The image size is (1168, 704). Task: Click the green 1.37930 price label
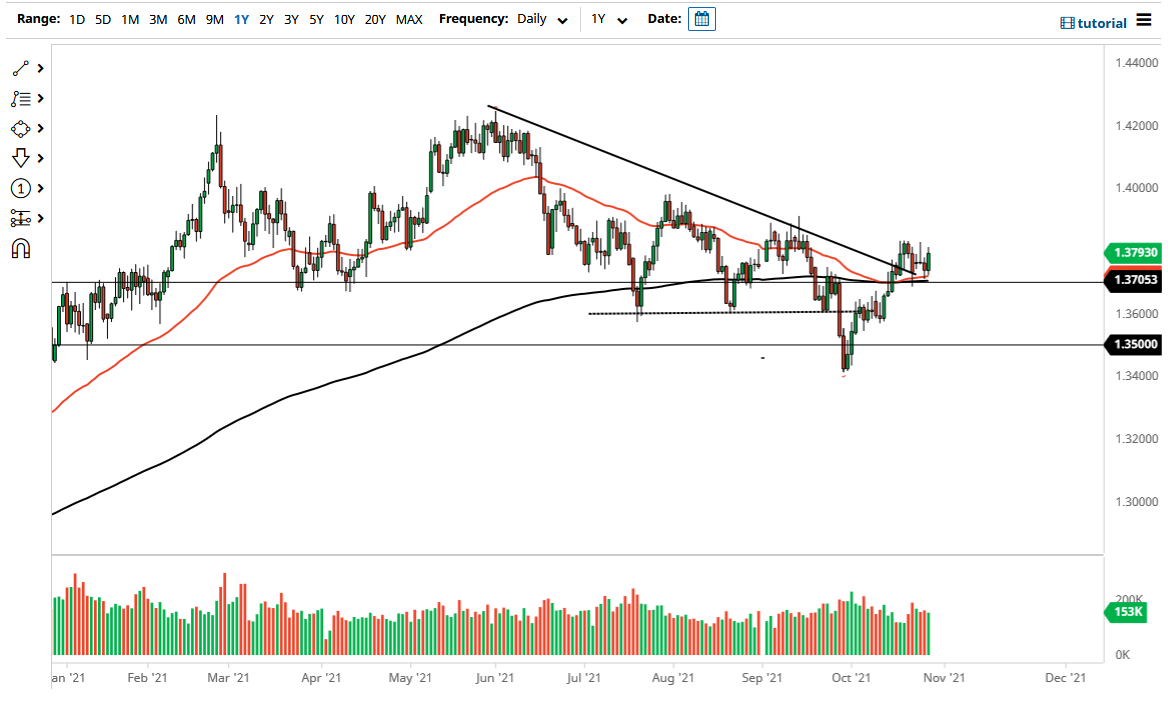point(1133,253)
